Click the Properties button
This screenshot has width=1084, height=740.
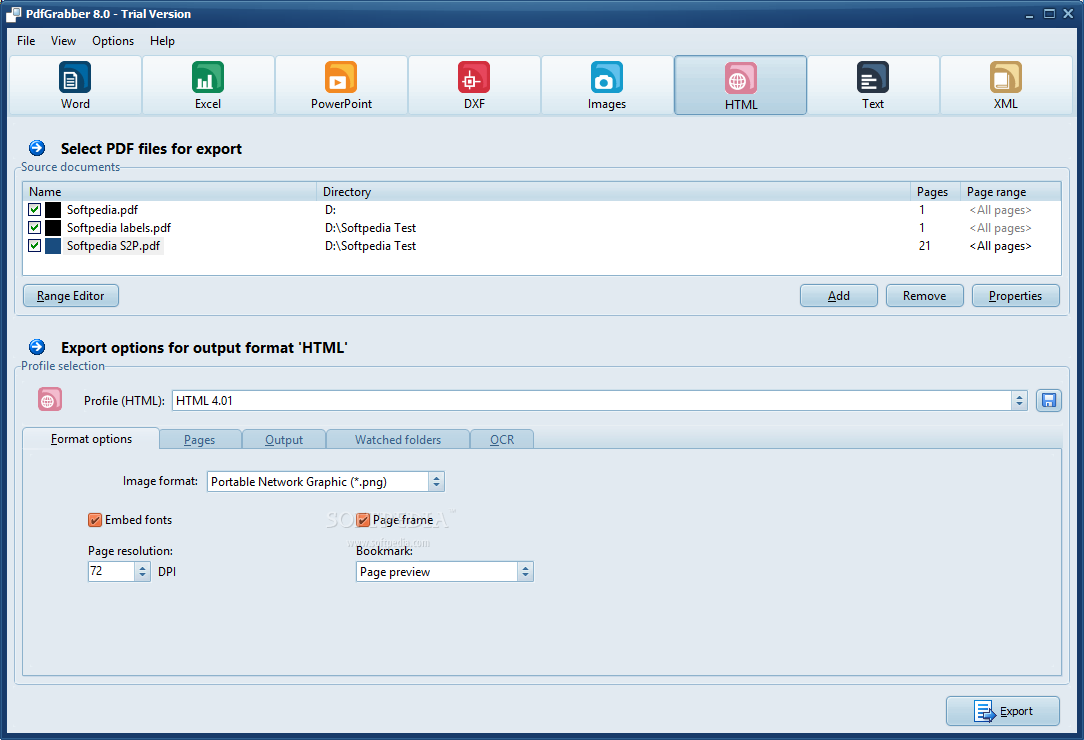tap(1015, 295)
